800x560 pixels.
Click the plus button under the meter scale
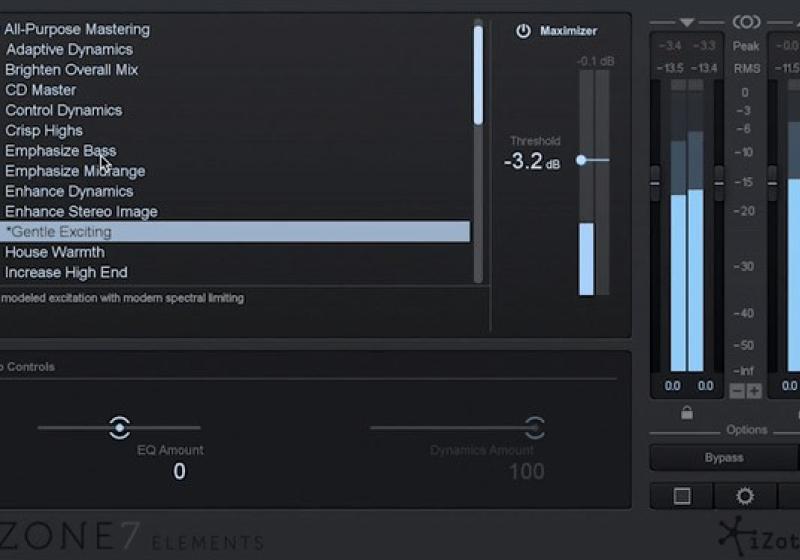pyautogui.click(x=754, y=391)
